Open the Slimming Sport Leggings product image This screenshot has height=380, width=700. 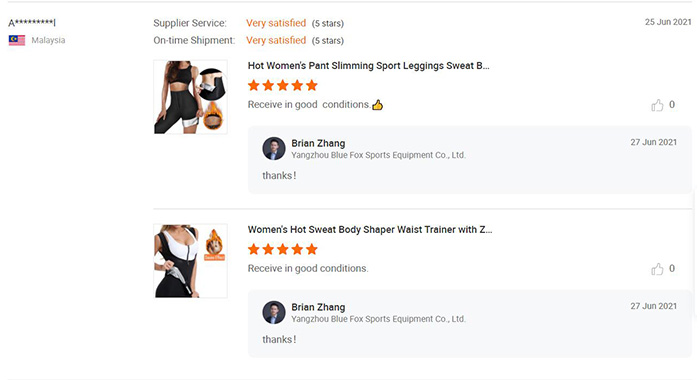tap(191, 97)
